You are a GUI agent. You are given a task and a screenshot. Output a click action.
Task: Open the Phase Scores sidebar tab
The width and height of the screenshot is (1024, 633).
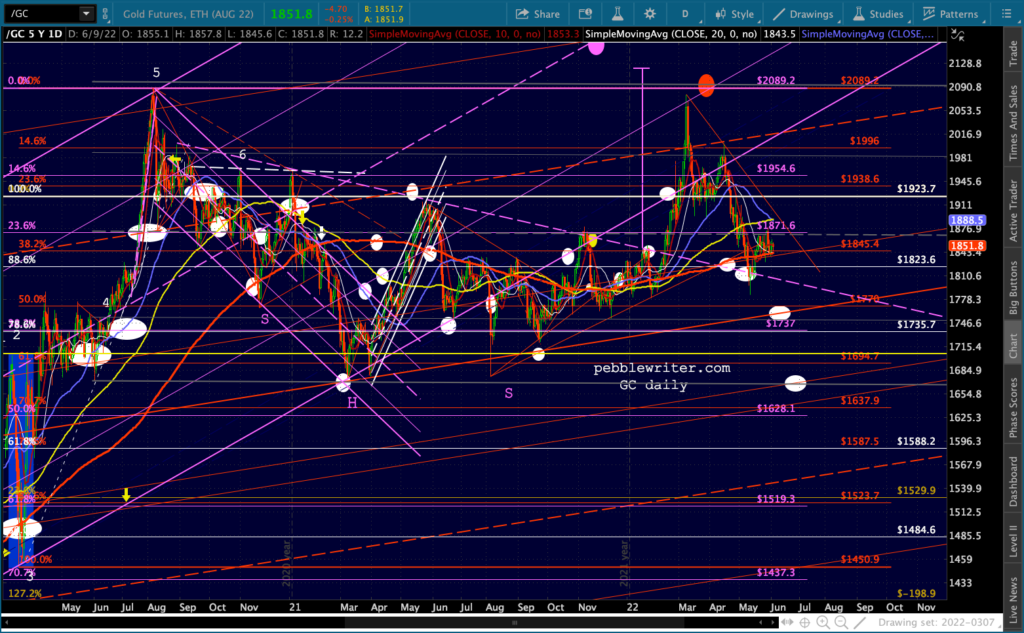pyautogui.click(x=1013, y=408)
